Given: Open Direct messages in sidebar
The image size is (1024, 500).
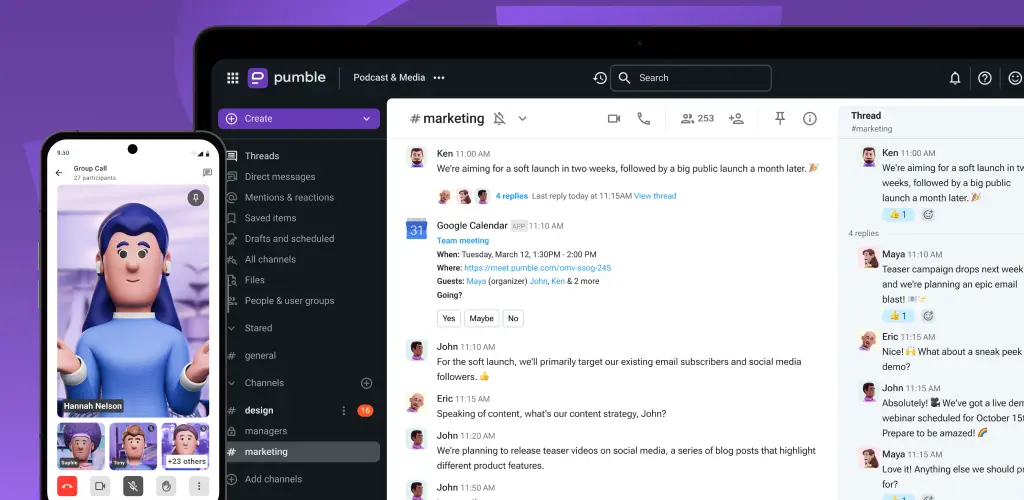Looking at the screenshot, I should 280,177.
